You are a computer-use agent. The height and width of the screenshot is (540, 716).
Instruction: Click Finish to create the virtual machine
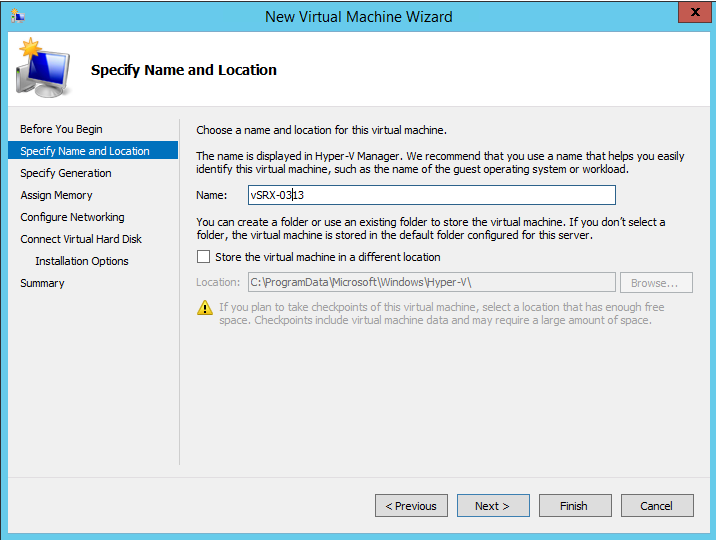tap(575, 506)
